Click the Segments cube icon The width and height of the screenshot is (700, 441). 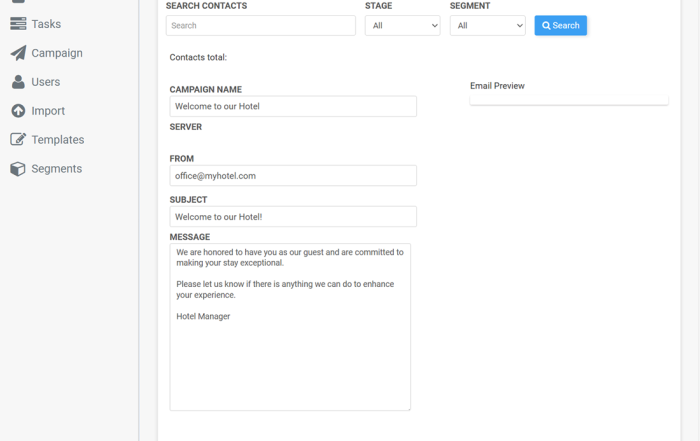18,169
